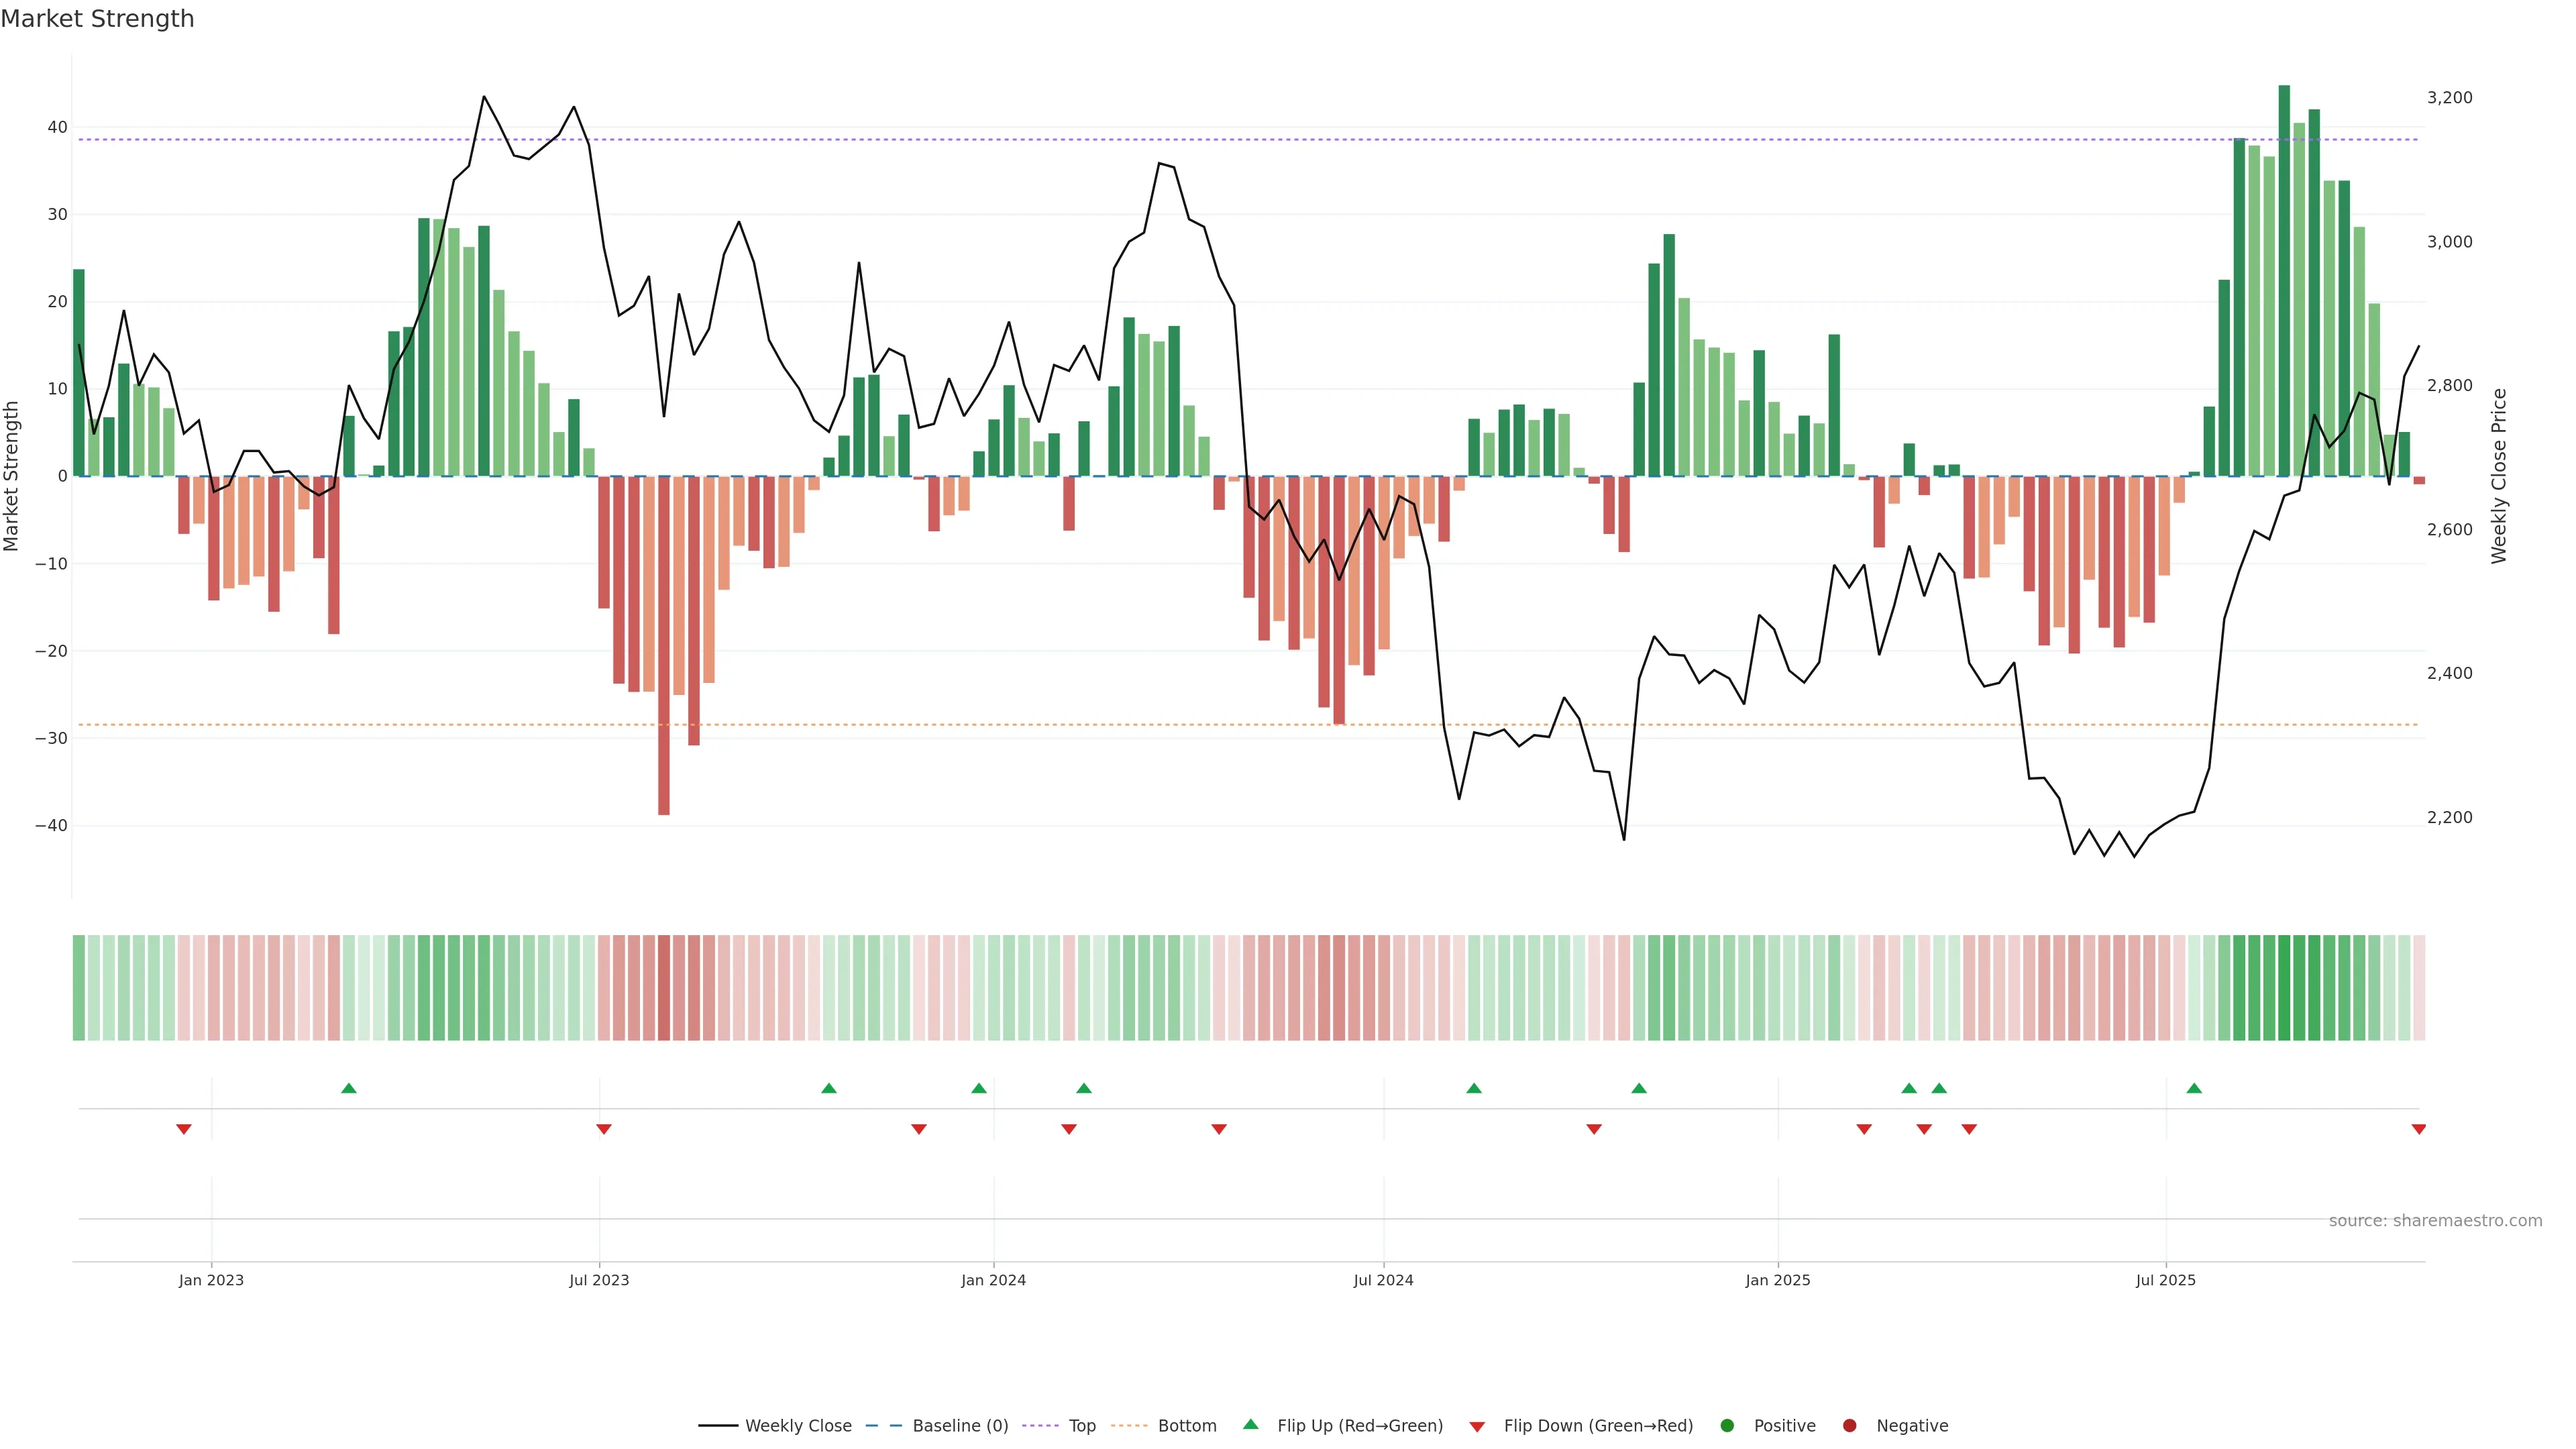Click the flip-up marker just before Jan 2024

(979, 1088)
